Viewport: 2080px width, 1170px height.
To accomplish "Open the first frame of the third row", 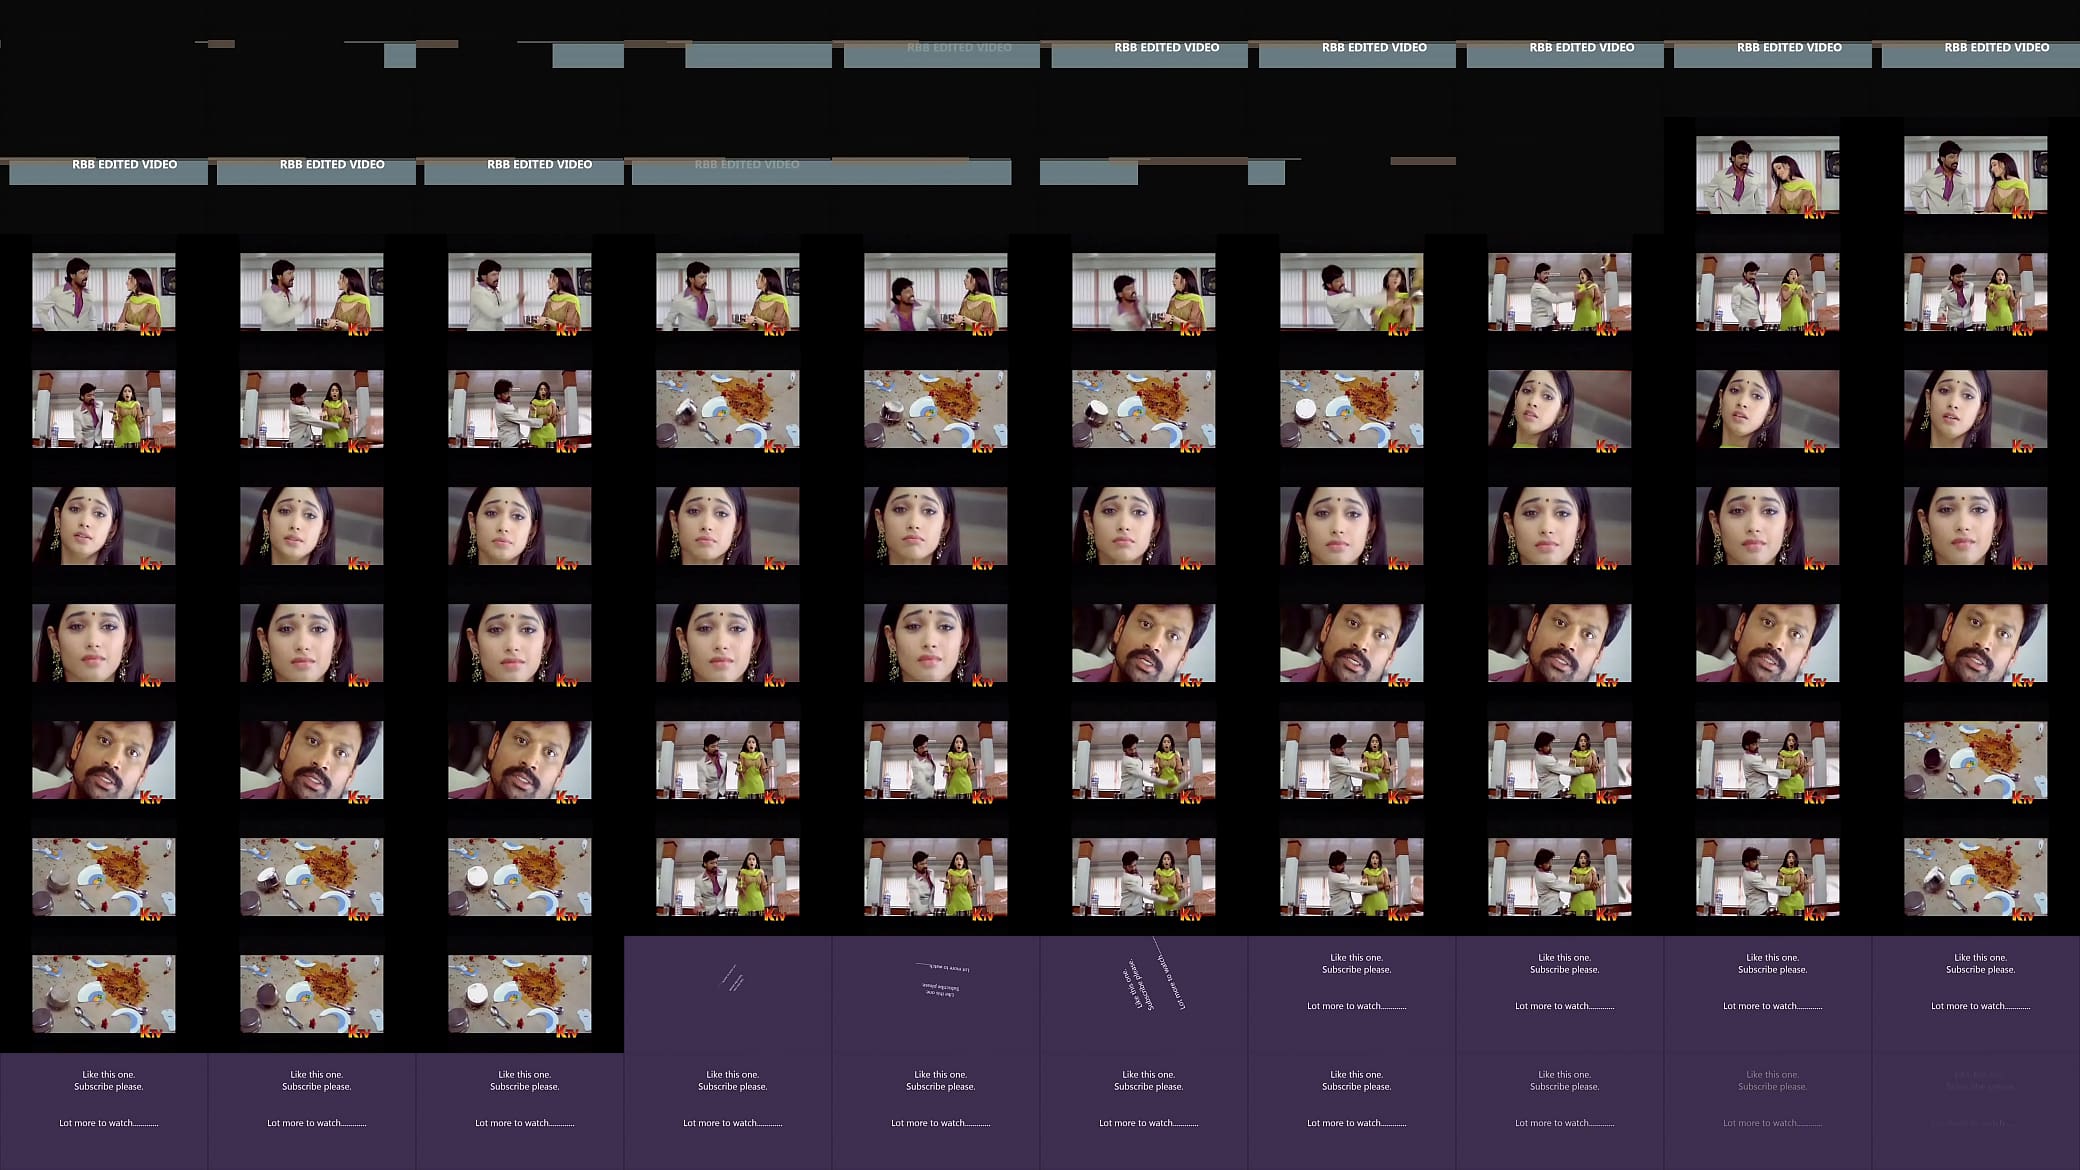I will click(104, 292).
